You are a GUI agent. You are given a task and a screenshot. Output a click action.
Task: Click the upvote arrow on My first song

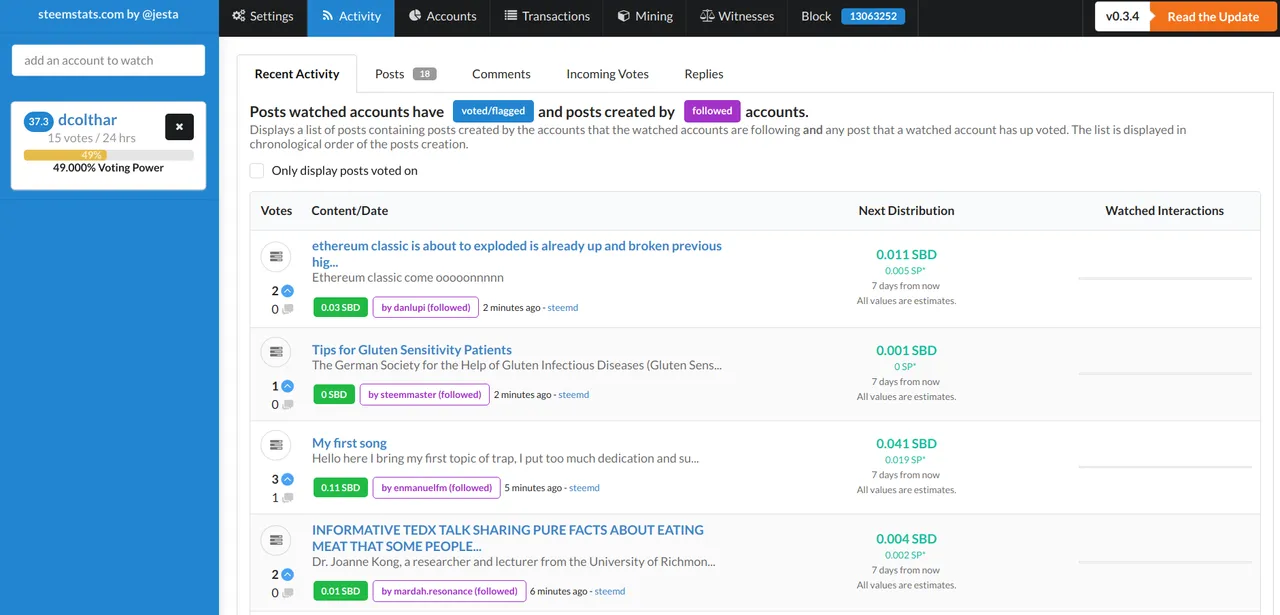tap(288, 480)
